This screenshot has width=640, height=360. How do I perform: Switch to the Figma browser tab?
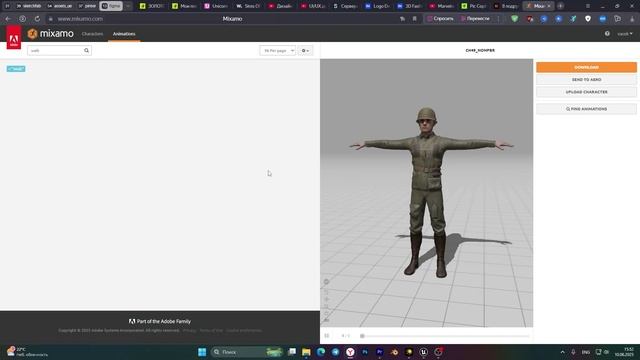click(111, 6)
